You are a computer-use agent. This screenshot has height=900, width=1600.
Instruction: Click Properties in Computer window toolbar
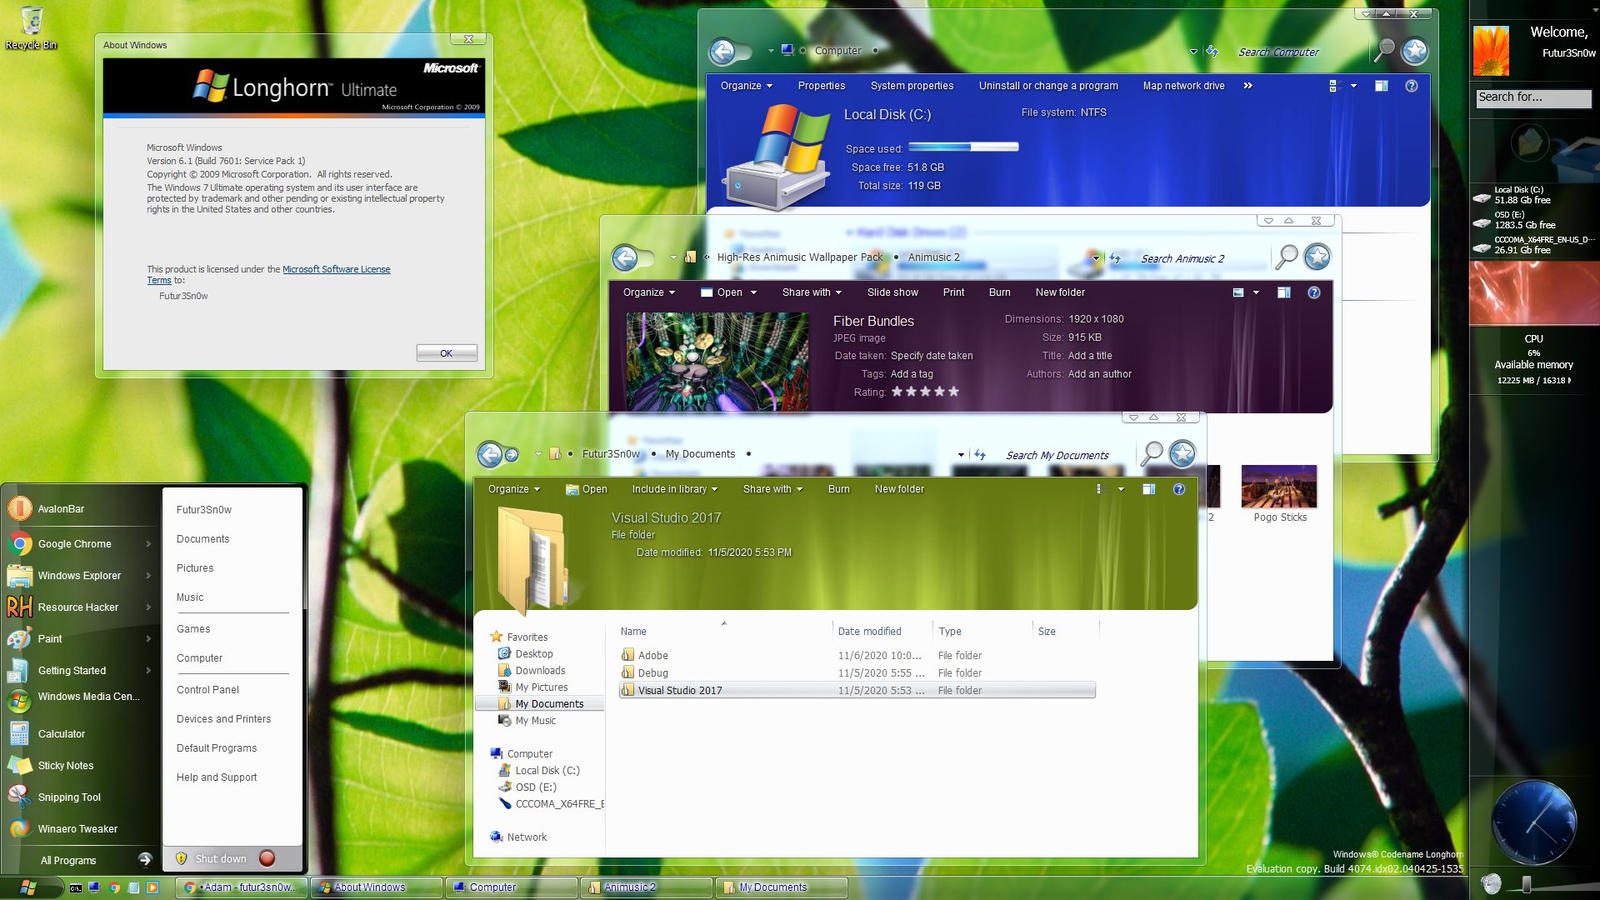pos(821,86)
